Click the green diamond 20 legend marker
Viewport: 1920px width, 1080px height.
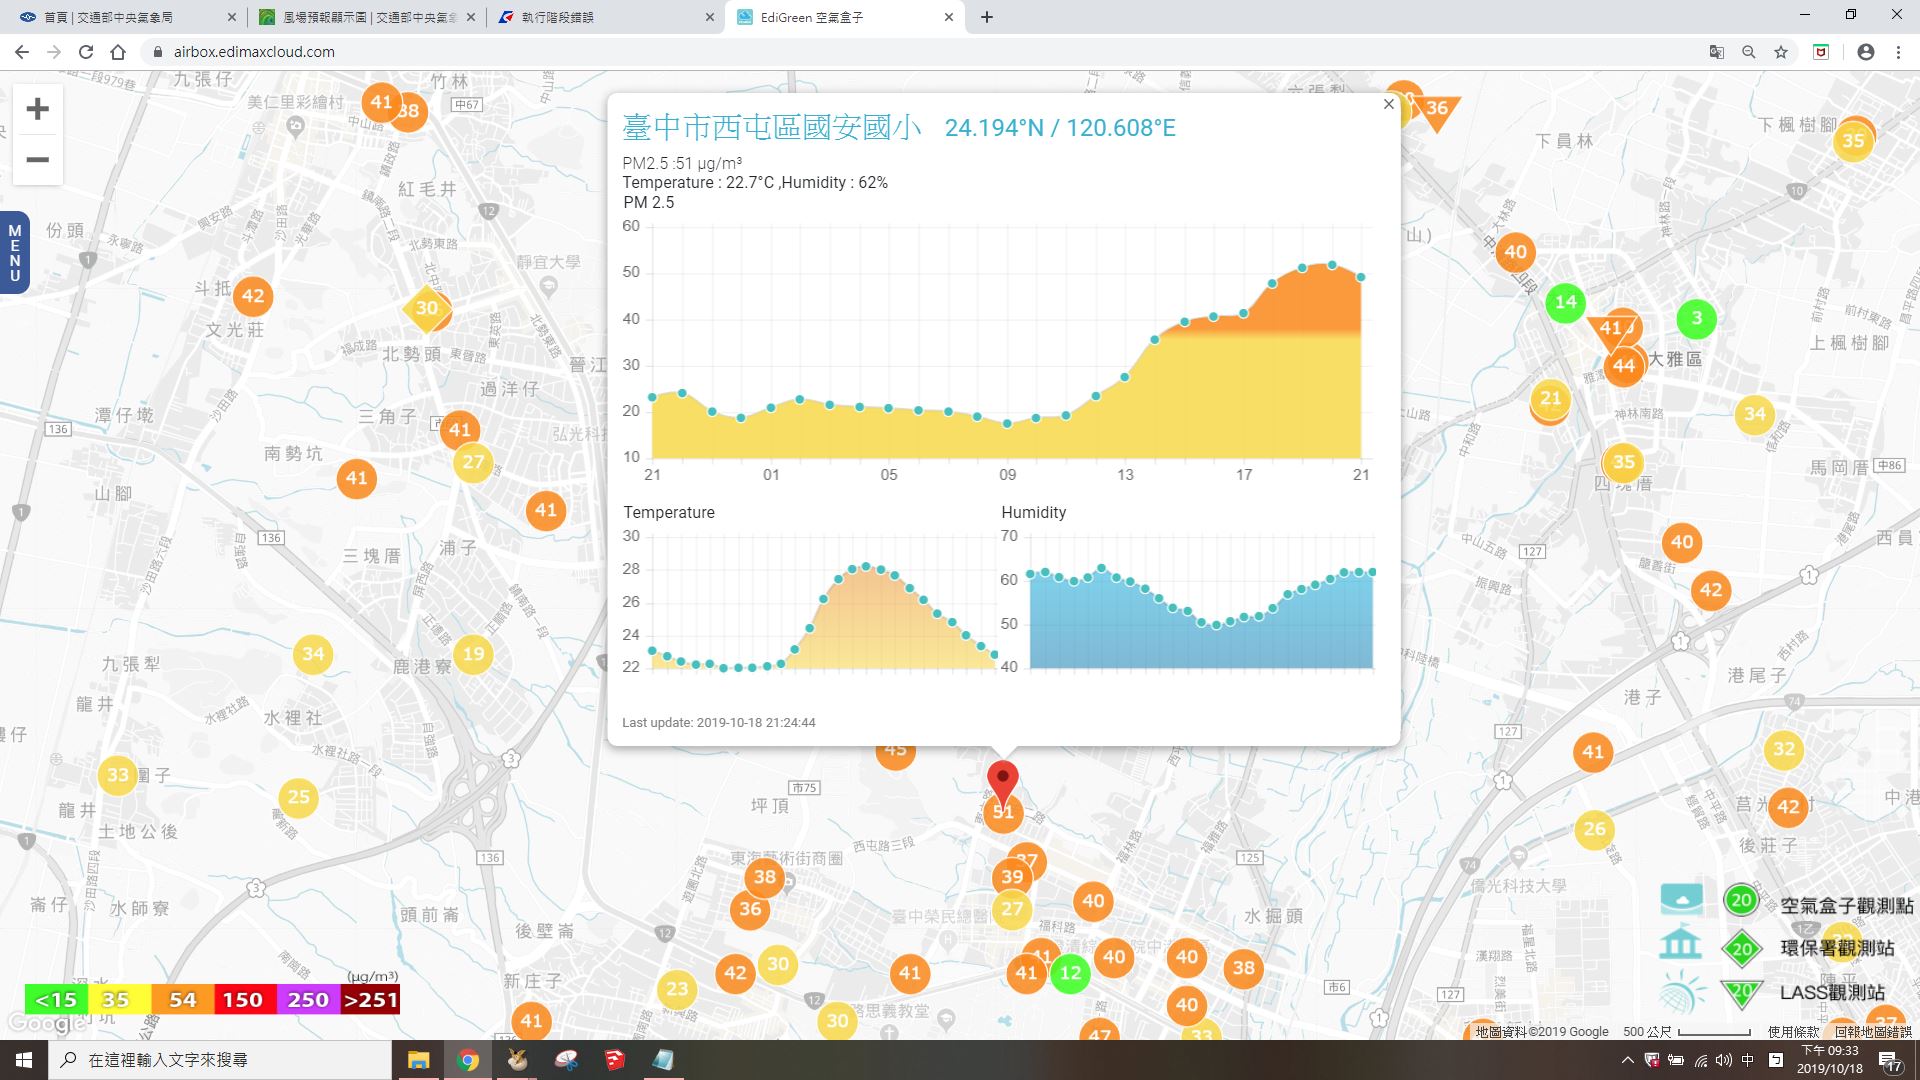1741,949
